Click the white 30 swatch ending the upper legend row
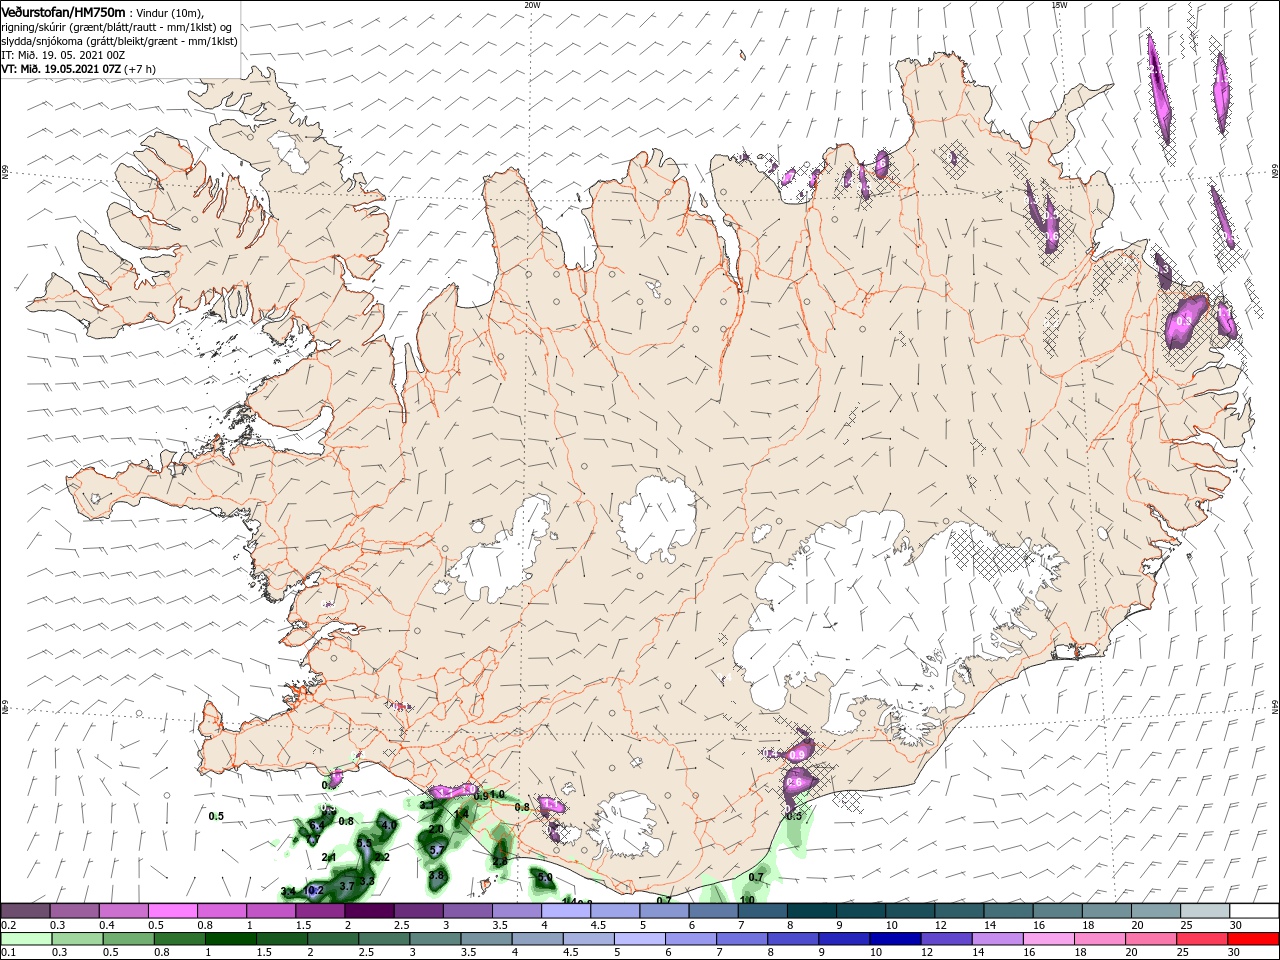This screenshot has width=1280, height=960. click(x=1252, y=910)
